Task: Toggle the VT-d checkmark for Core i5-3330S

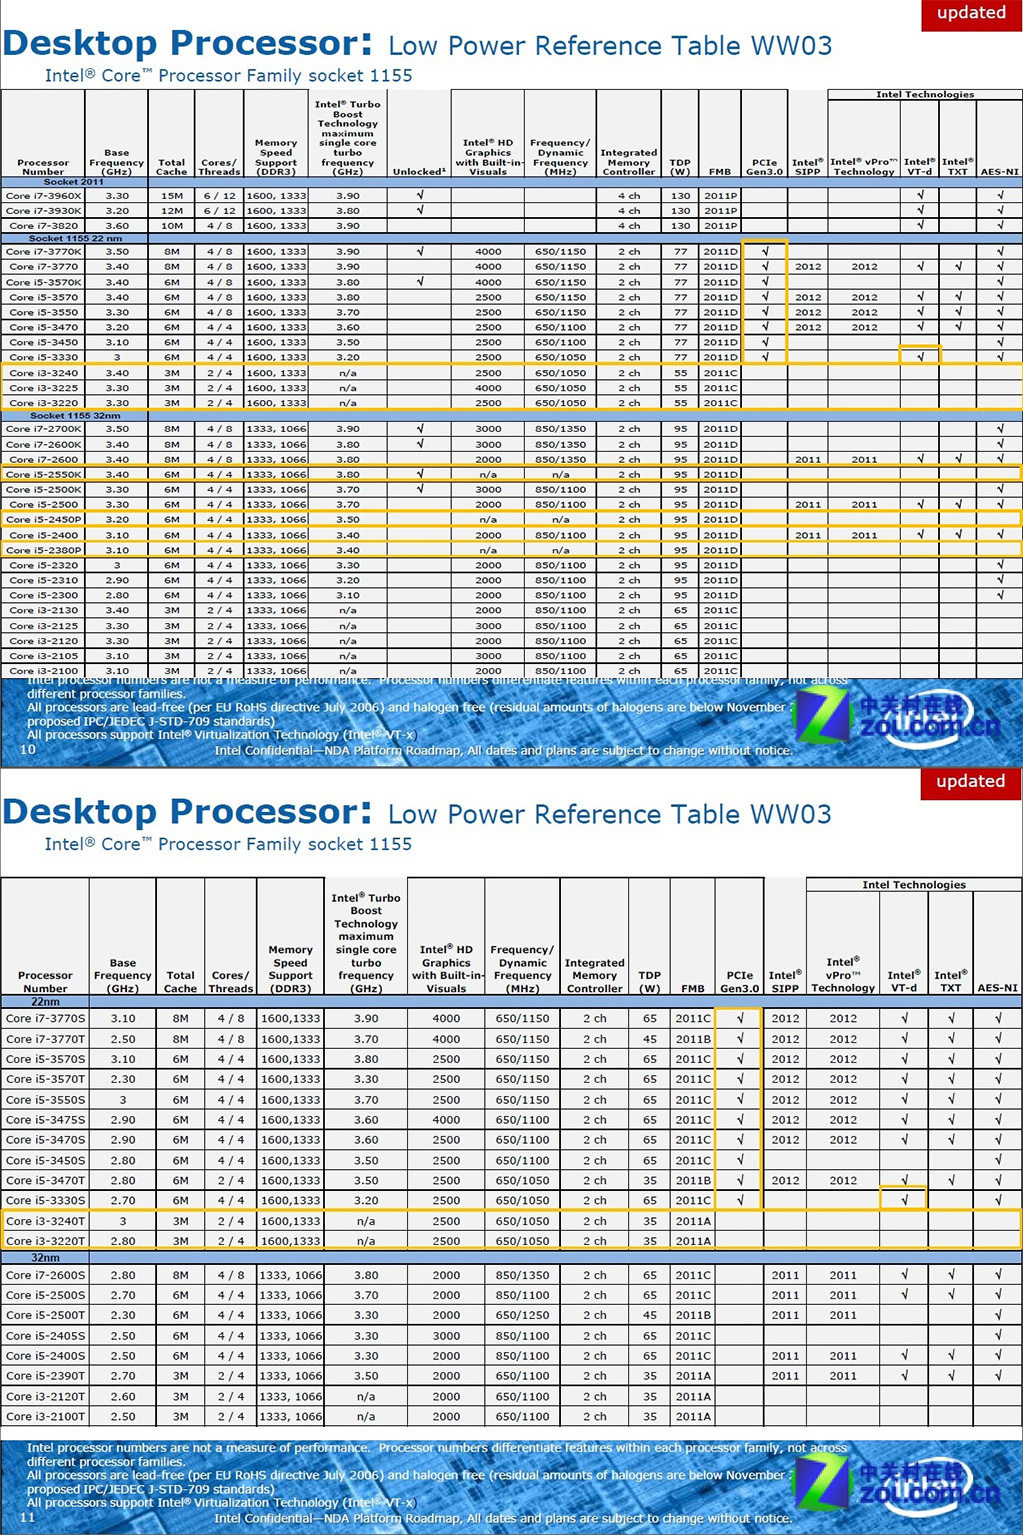Action: (904, 1200)
